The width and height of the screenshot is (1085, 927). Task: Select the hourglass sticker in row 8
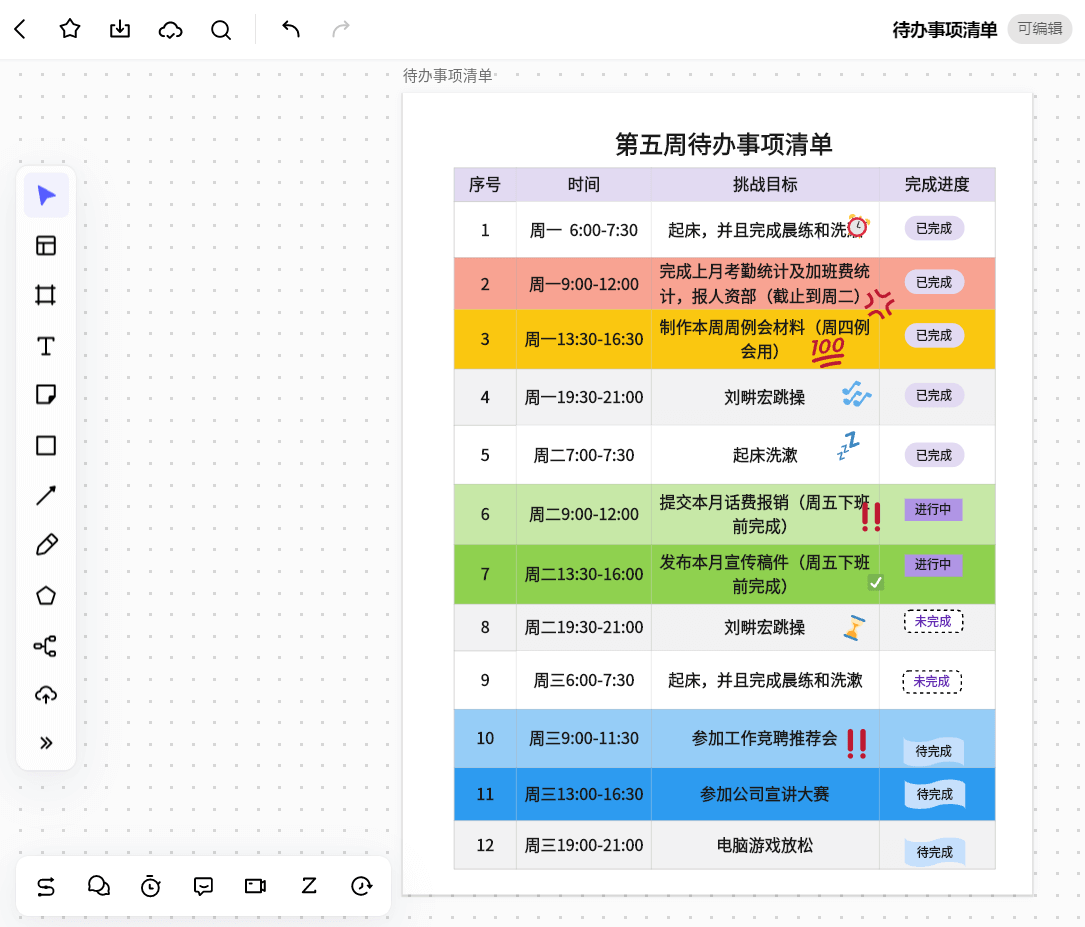click(855, 627)
